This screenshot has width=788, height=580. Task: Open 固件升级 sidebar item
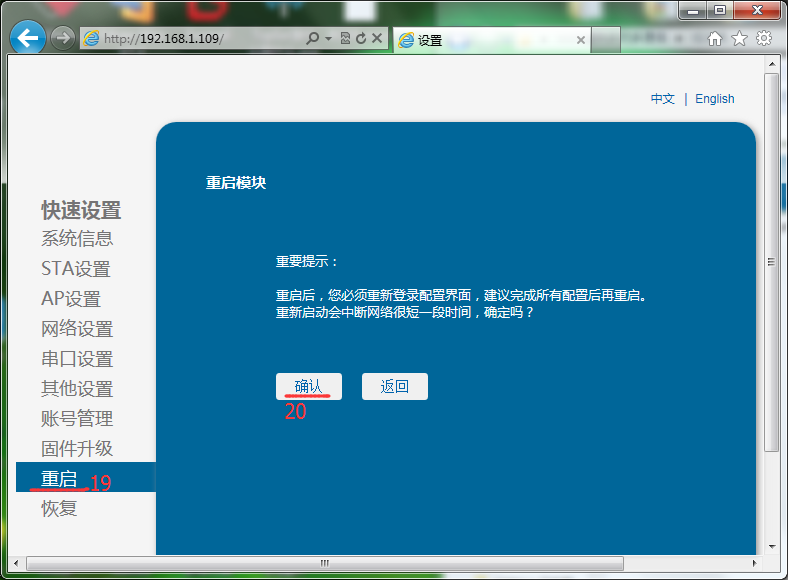click(77, 449)
